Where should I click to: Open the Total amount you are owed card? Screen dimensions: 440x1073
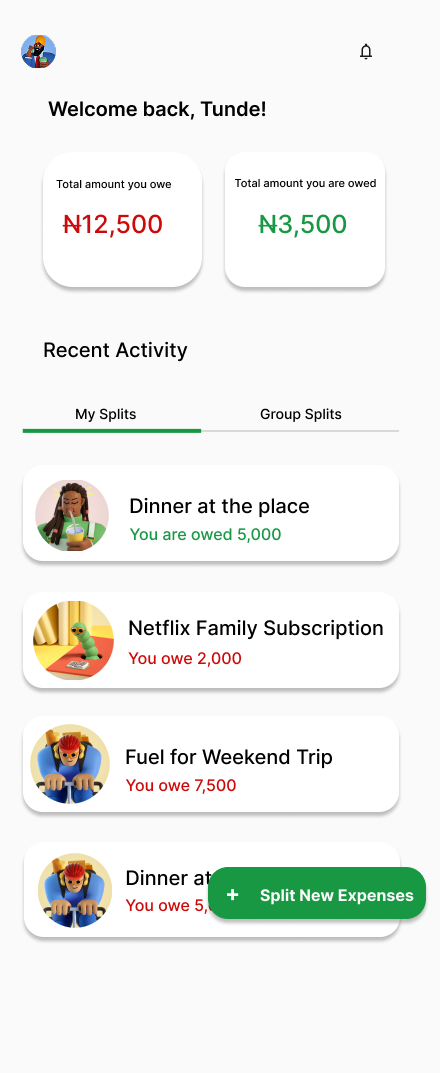point(305,220)
